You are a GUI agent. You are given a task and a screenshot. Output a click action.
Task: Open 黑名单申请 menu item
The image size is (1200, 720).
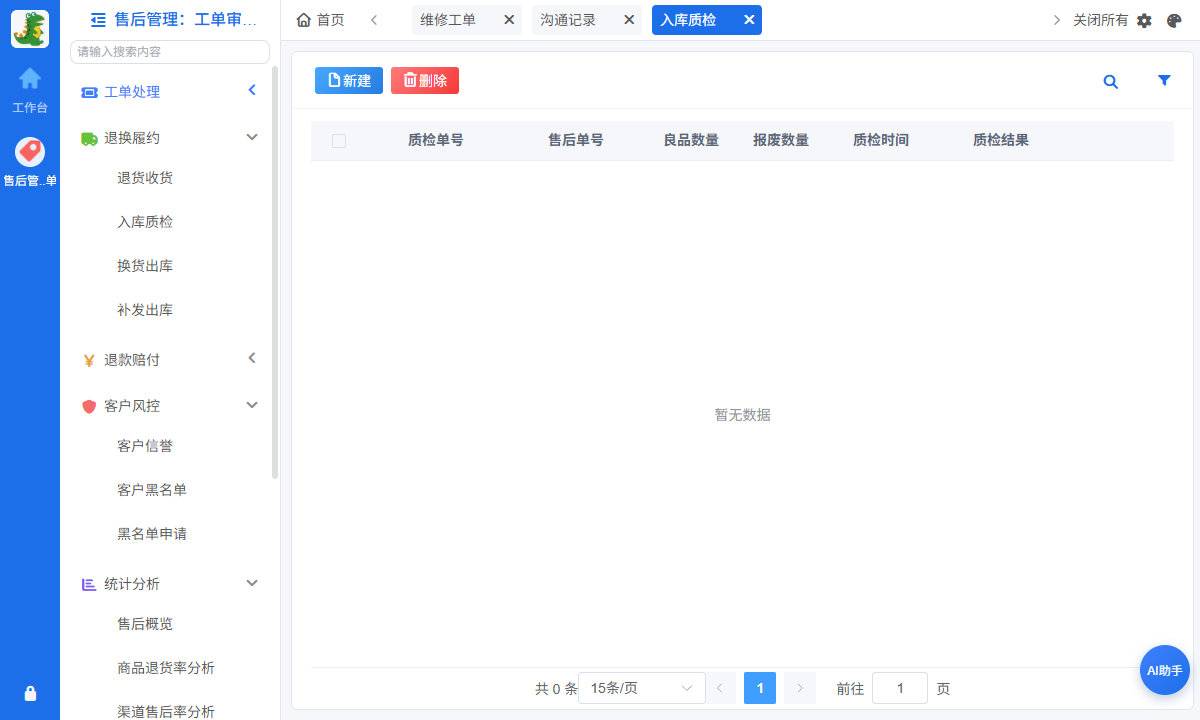[152, 534]
